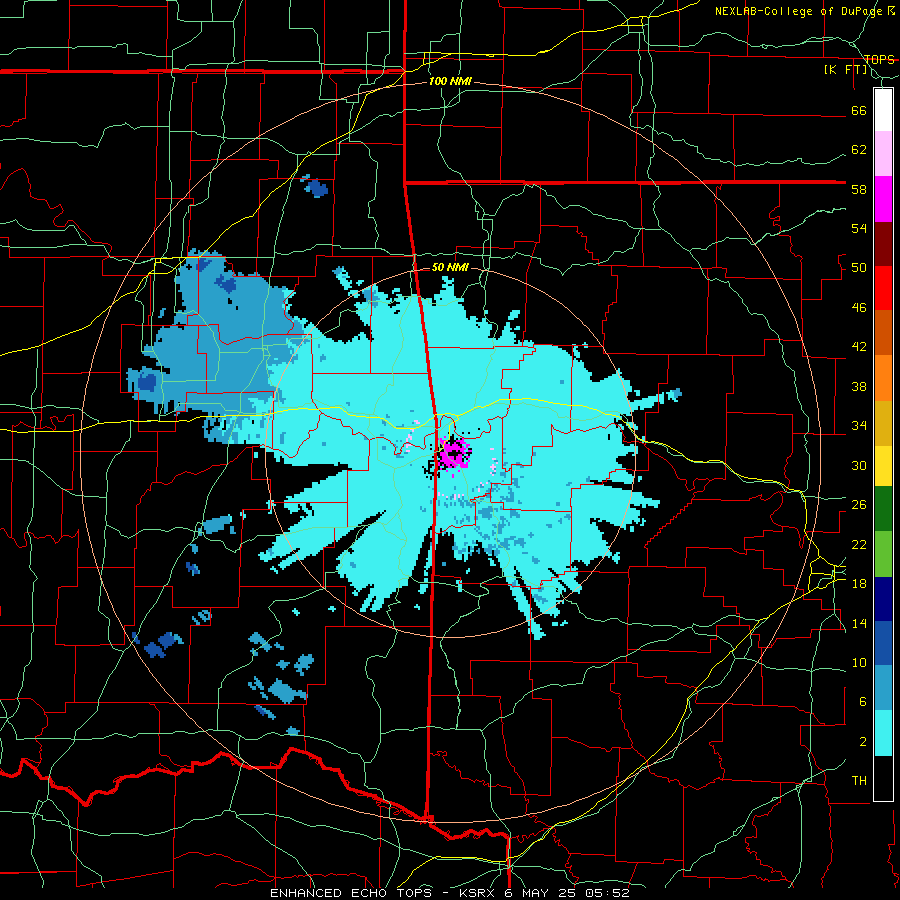
Task: Click the TH threshold label
Action: coord(859,781)
